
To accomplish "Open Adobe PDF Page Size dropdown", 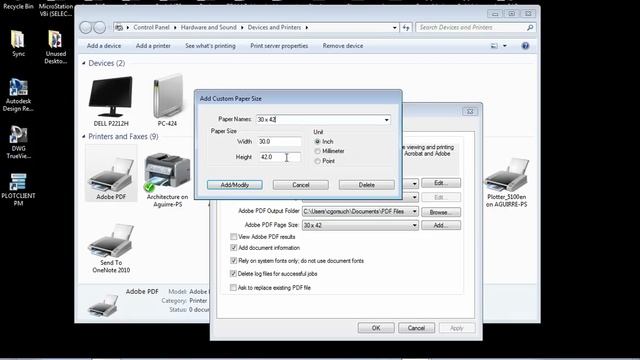I will point(414,225).
